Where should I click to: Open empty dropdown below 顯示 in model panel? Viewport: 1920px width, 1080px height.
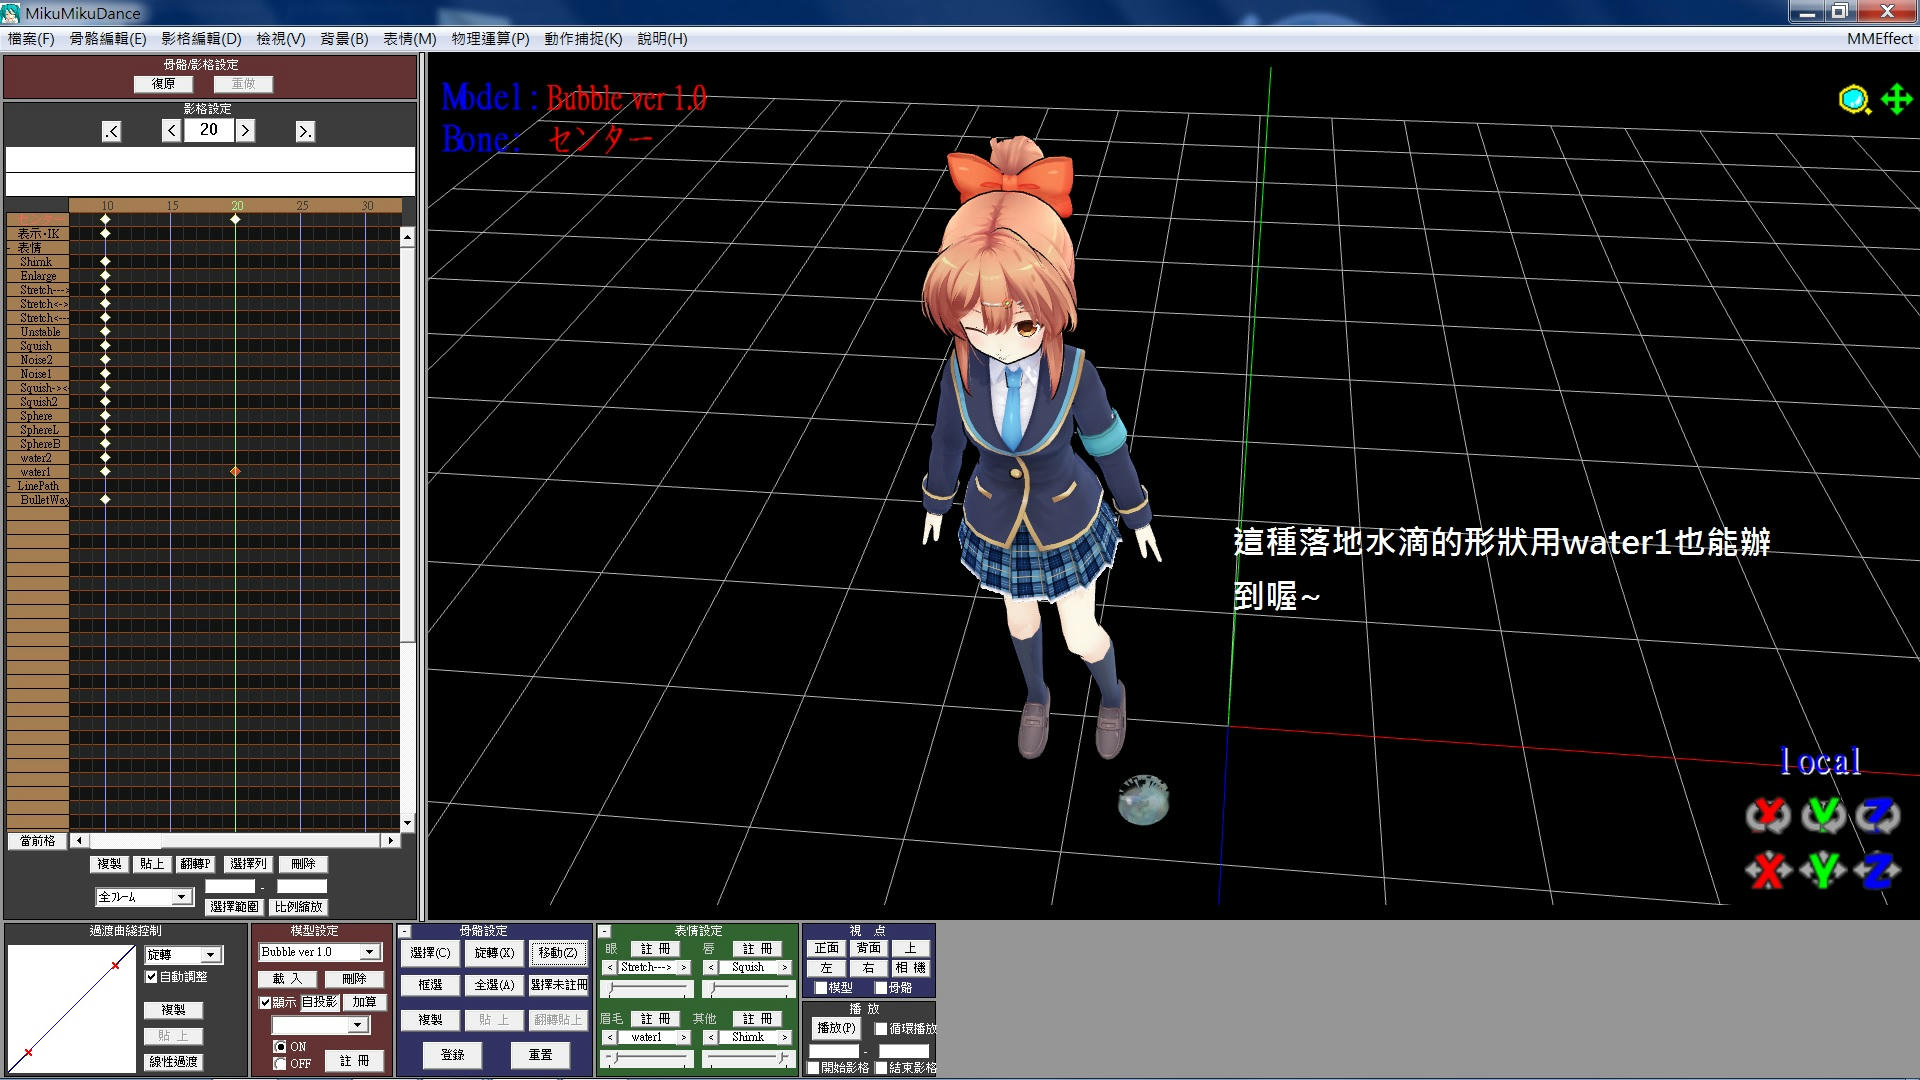click(x=321, y=1025)
